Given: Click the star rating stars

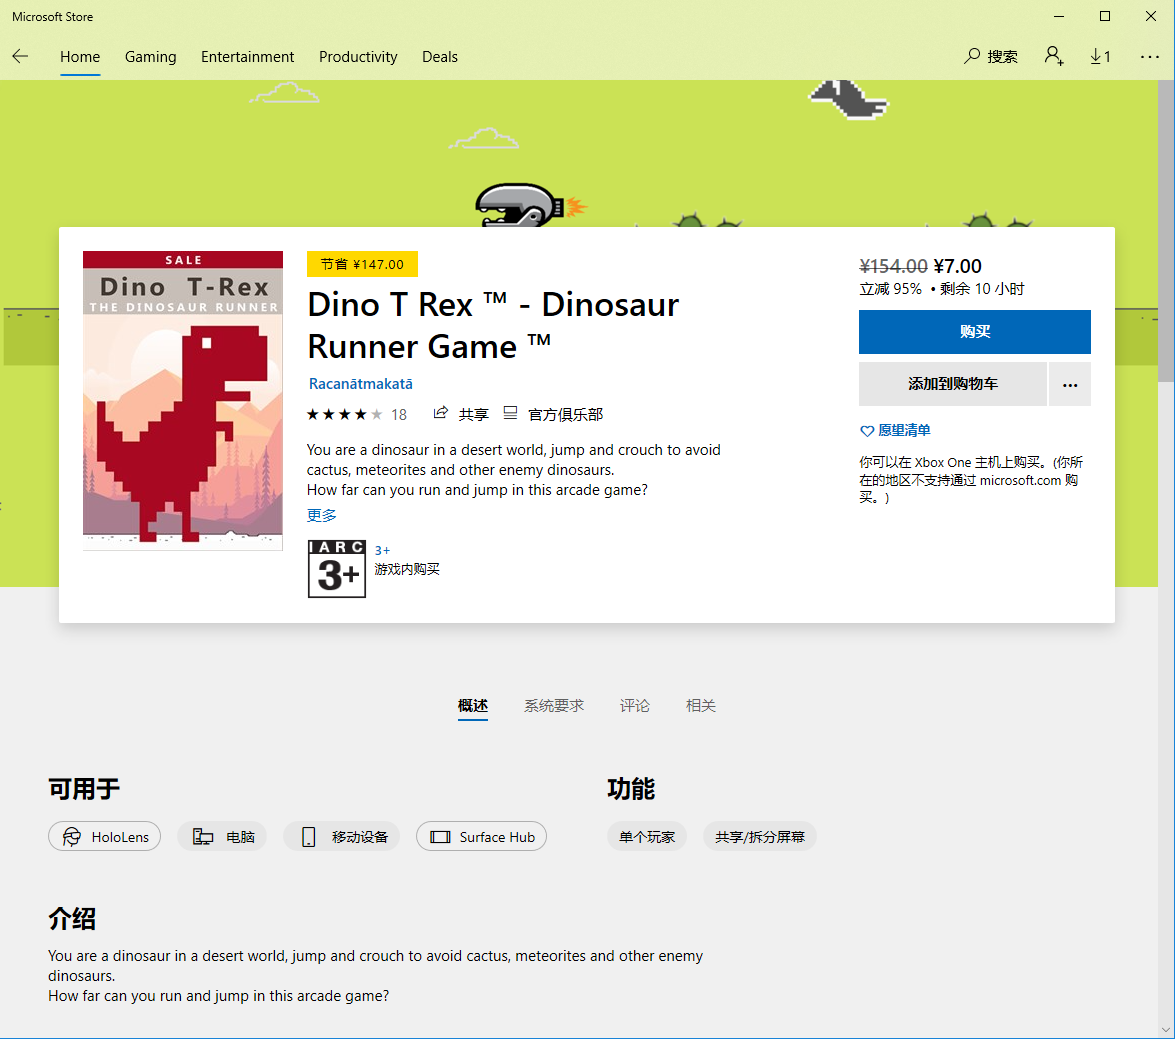Looking at the screenshot, I should (x=344, y=414).
